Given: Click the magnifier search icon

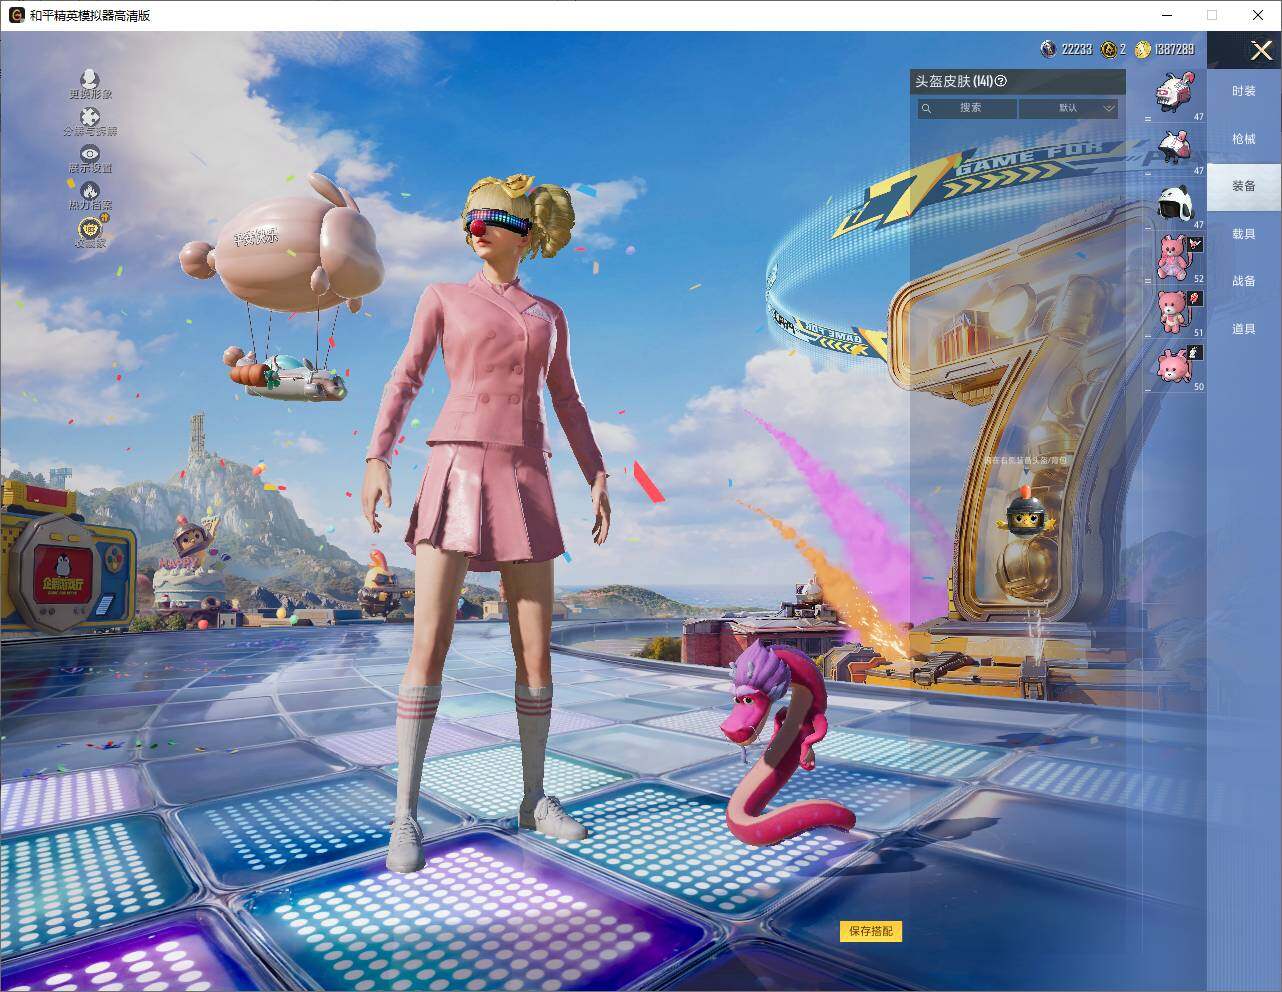Looking at the screenshot, I should (x=927, y=108).
